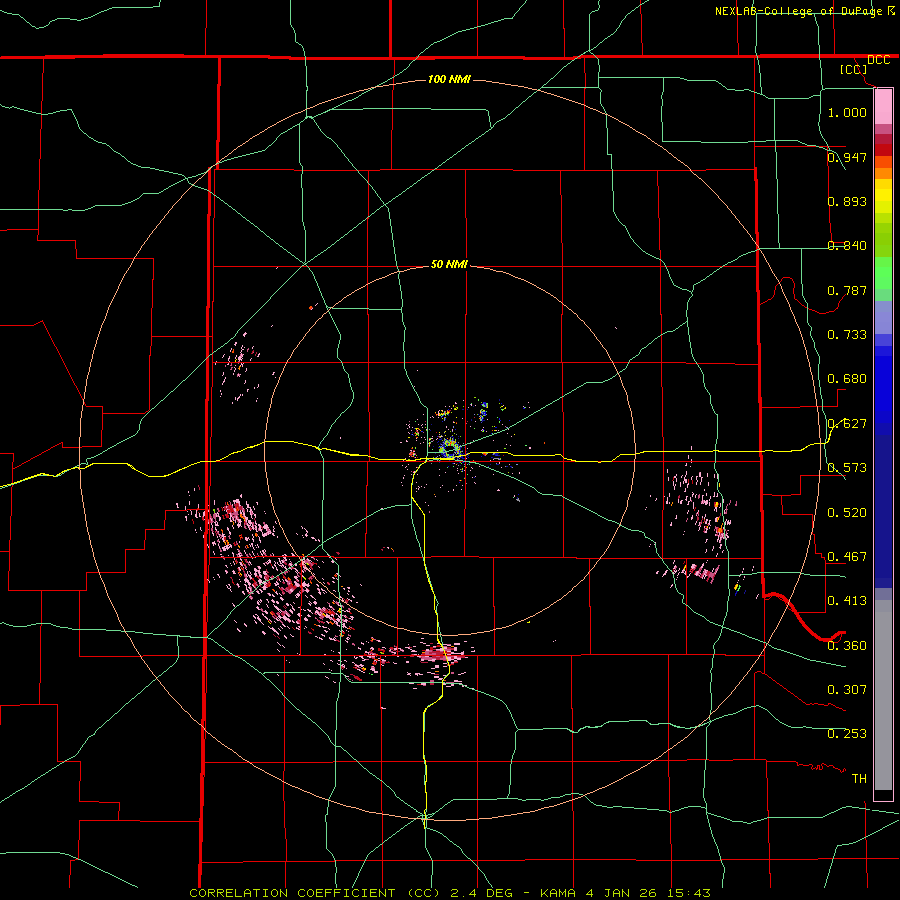The width and height of the screenshot is (900, 900).
Task: Select the 50 NMI range ring label
Action: [x=449, y=264]
